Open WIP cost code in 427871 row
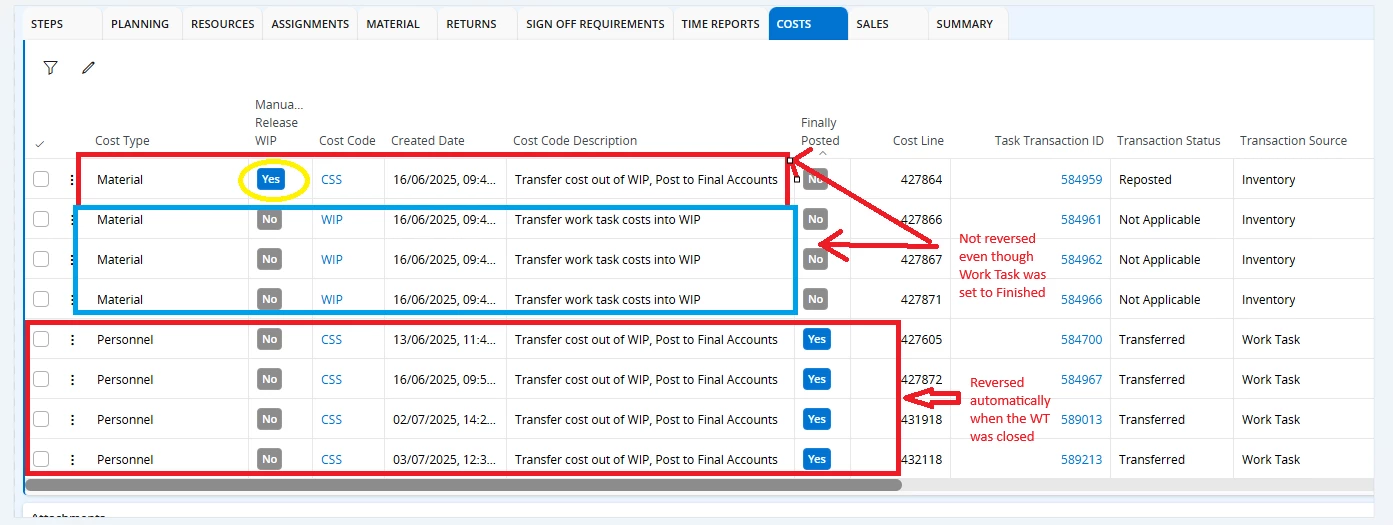 pyautogui.click(x=331, y=300)
